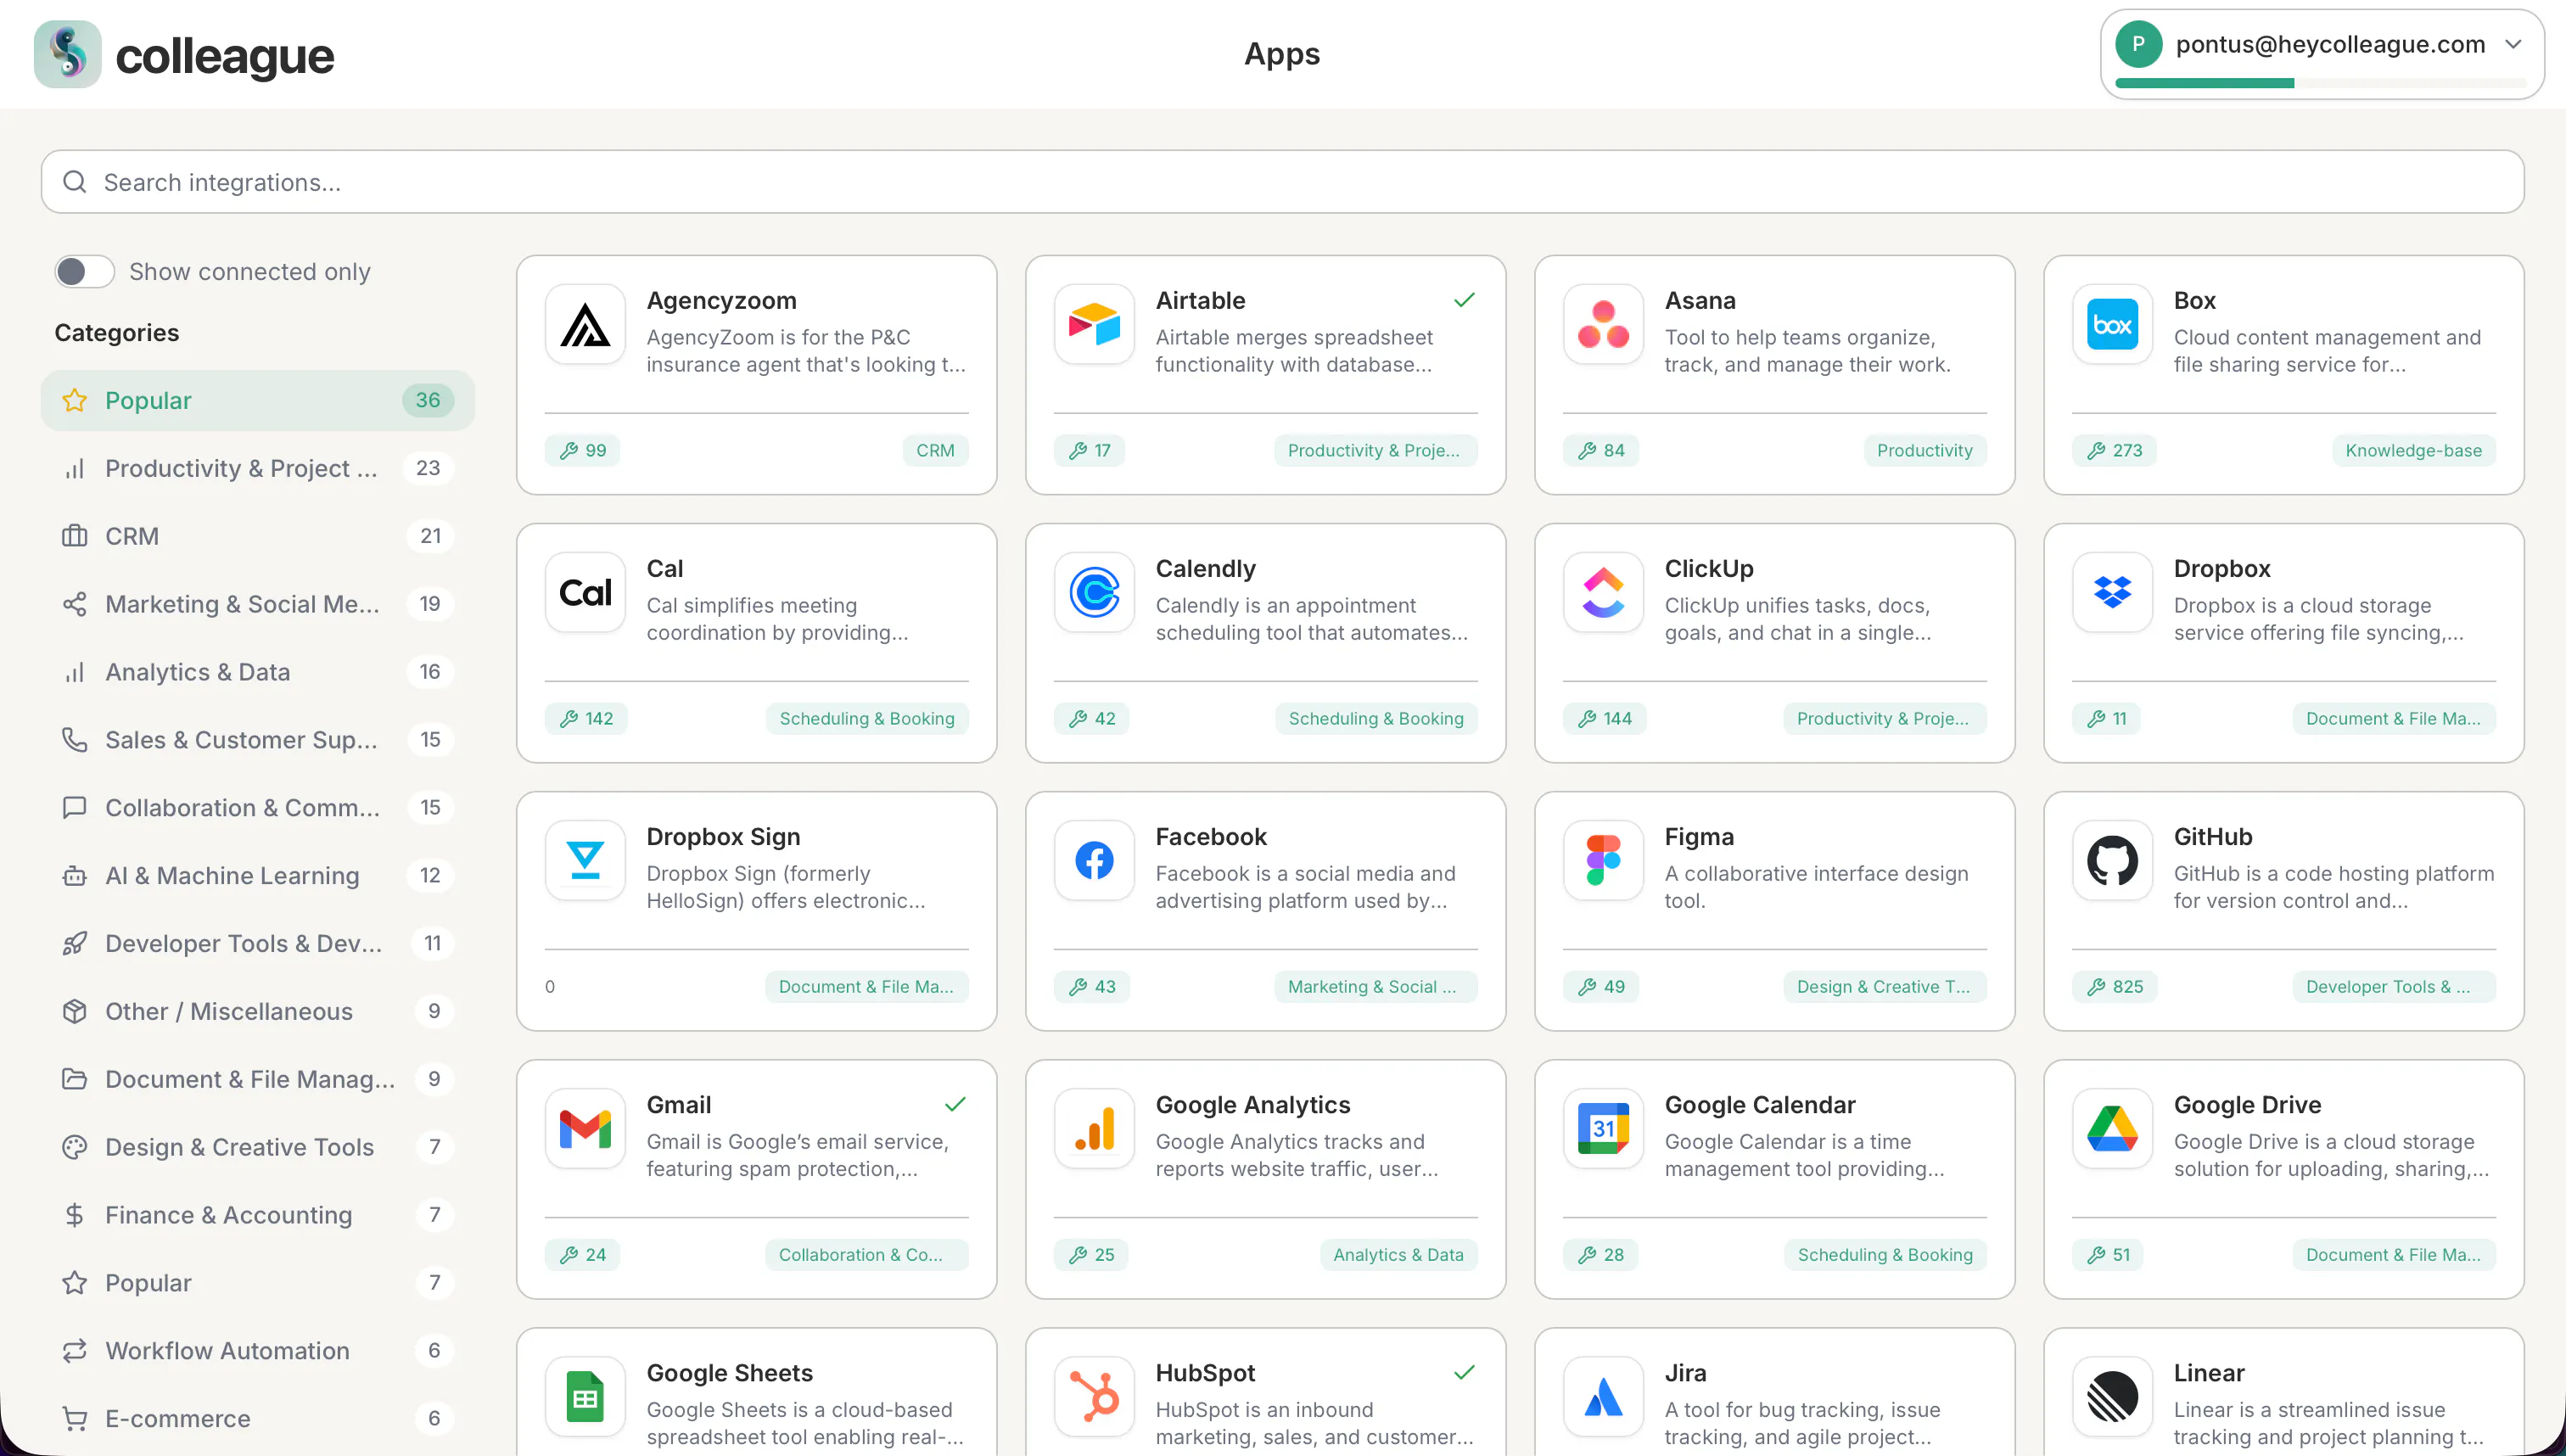Toggle Show connected only switch

(x=85, y=271)
